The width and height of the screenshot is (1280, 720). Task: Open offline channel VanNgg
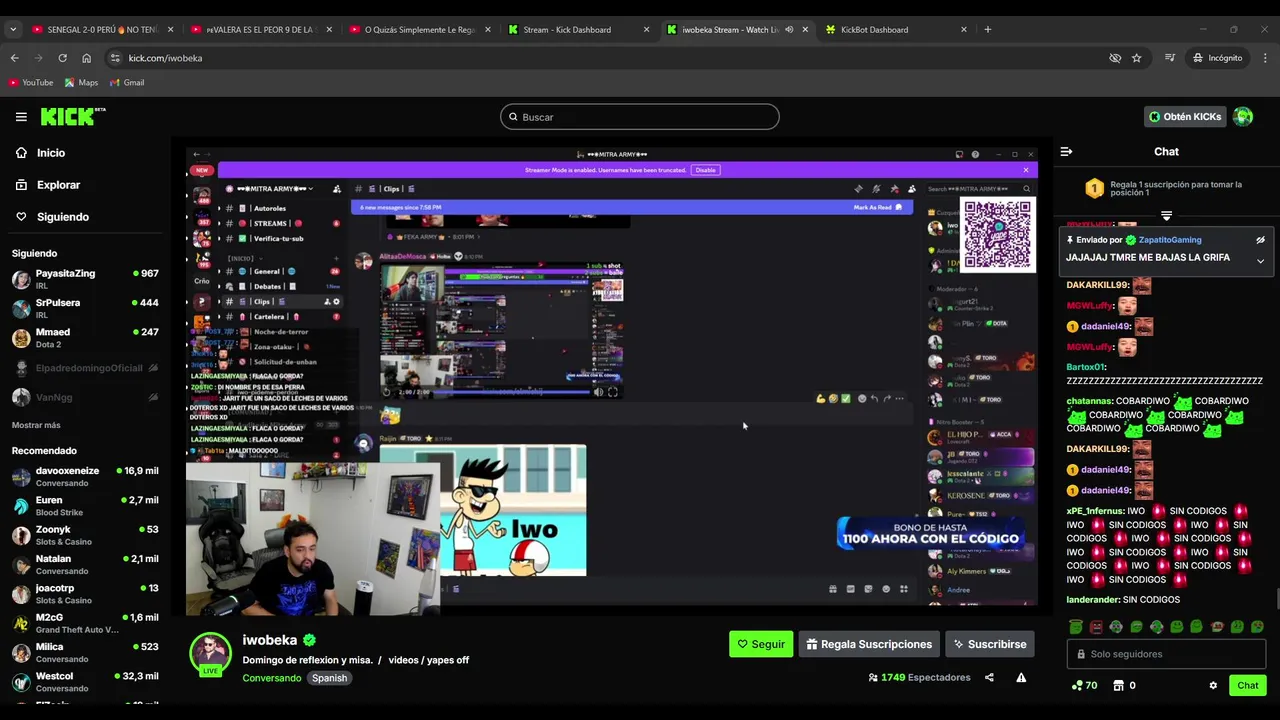(85, 397)
